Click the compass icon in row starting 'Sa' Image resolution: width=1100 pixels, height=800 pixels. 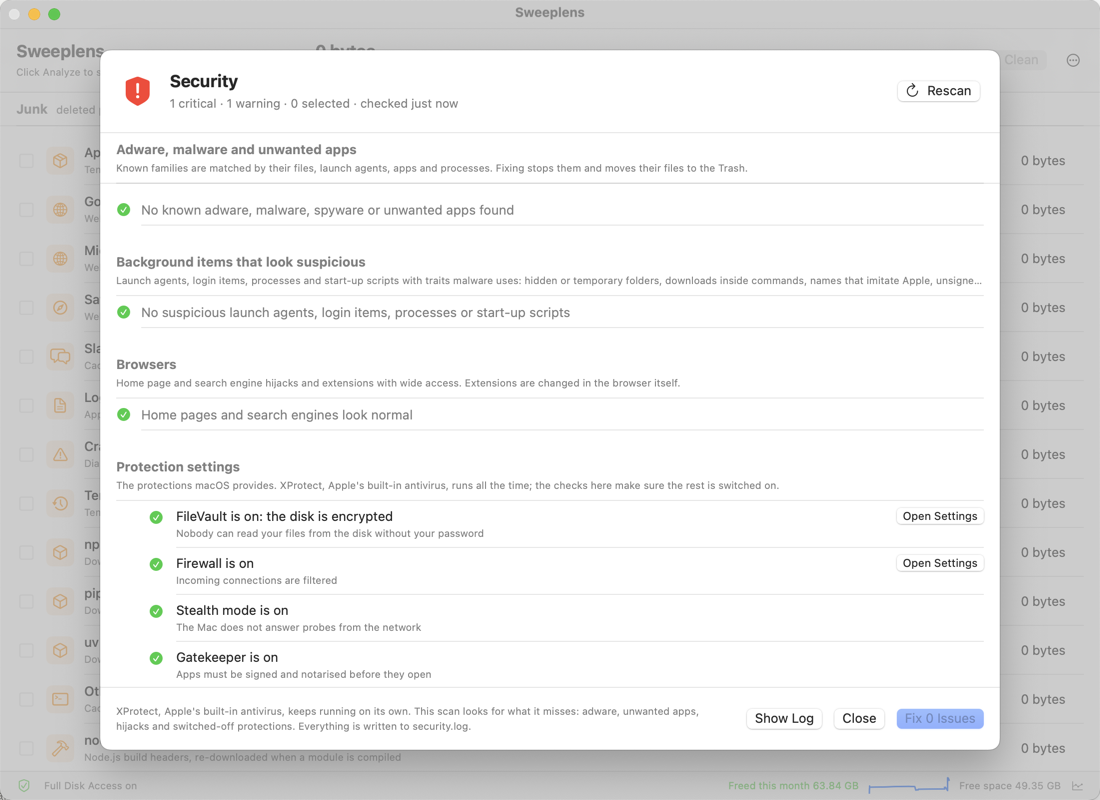[x=60, y=307]
